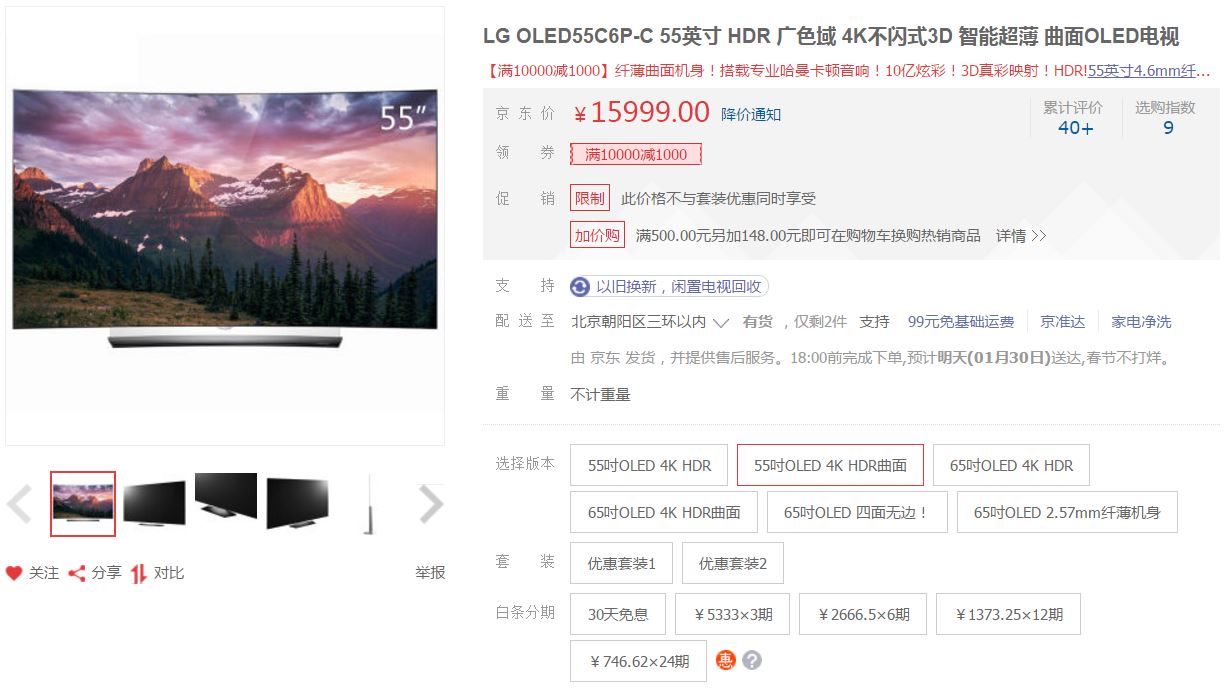
Task: Select version 55吋OLED 4K HDR
Action: (x=649, y=465)
